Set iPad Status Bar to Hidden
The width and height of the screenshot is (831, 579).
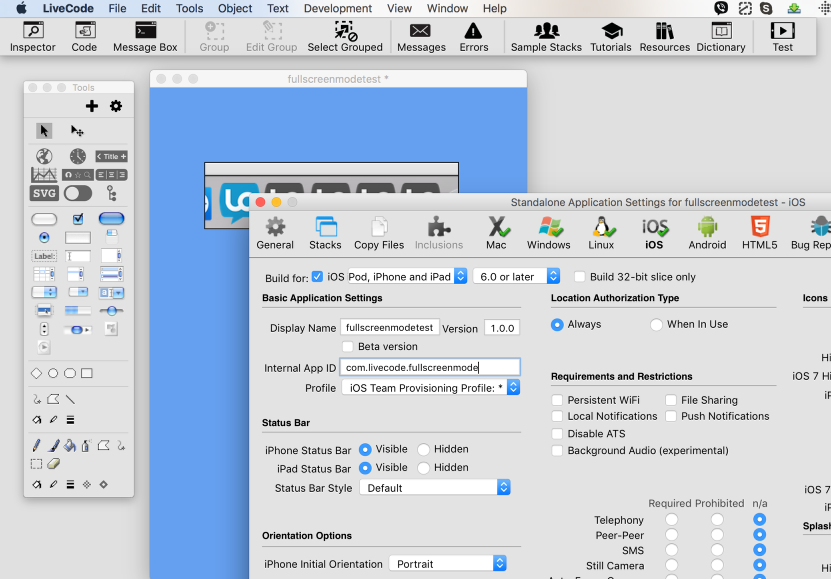point(423,468)
